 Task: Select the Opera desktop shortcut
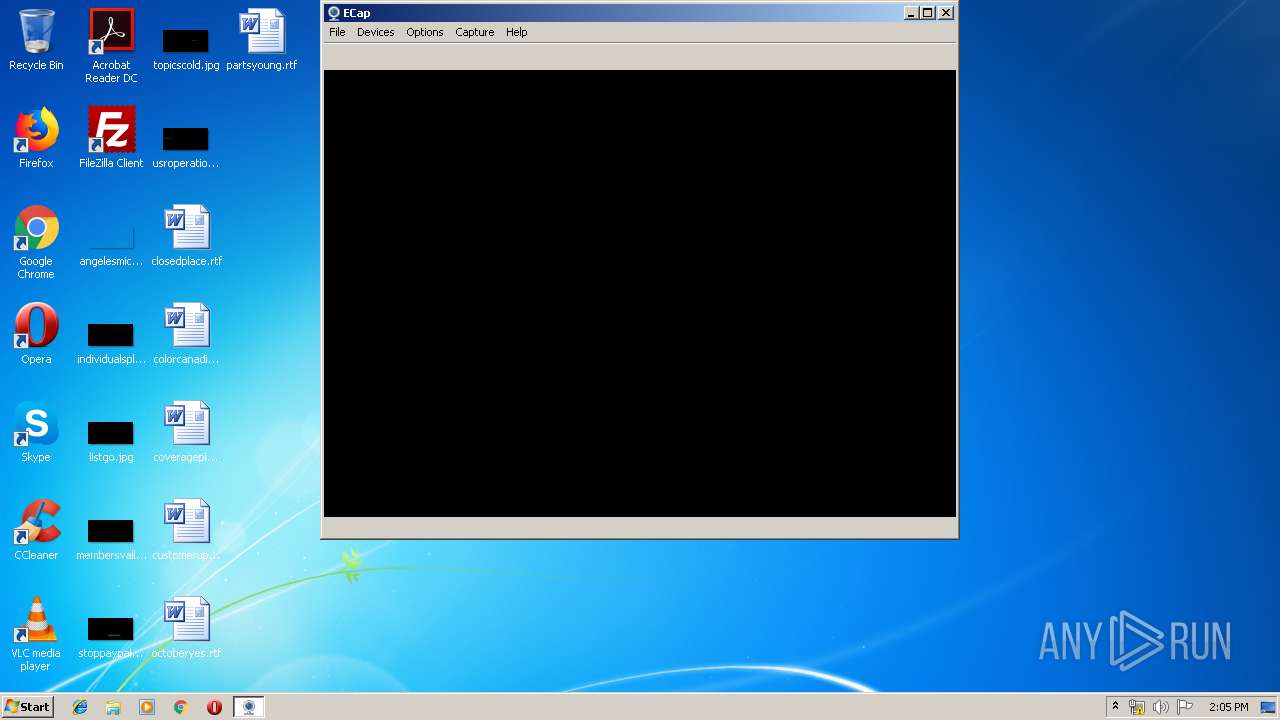(x=36, y=335)
